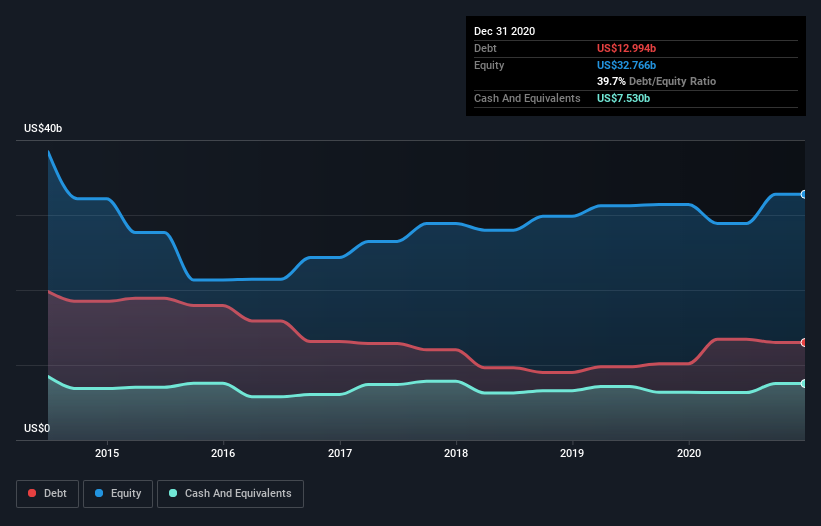Click the blue Equity legend dot
Image resolution: width=821 pixels, height=526 pixels.
pos(99,493)
